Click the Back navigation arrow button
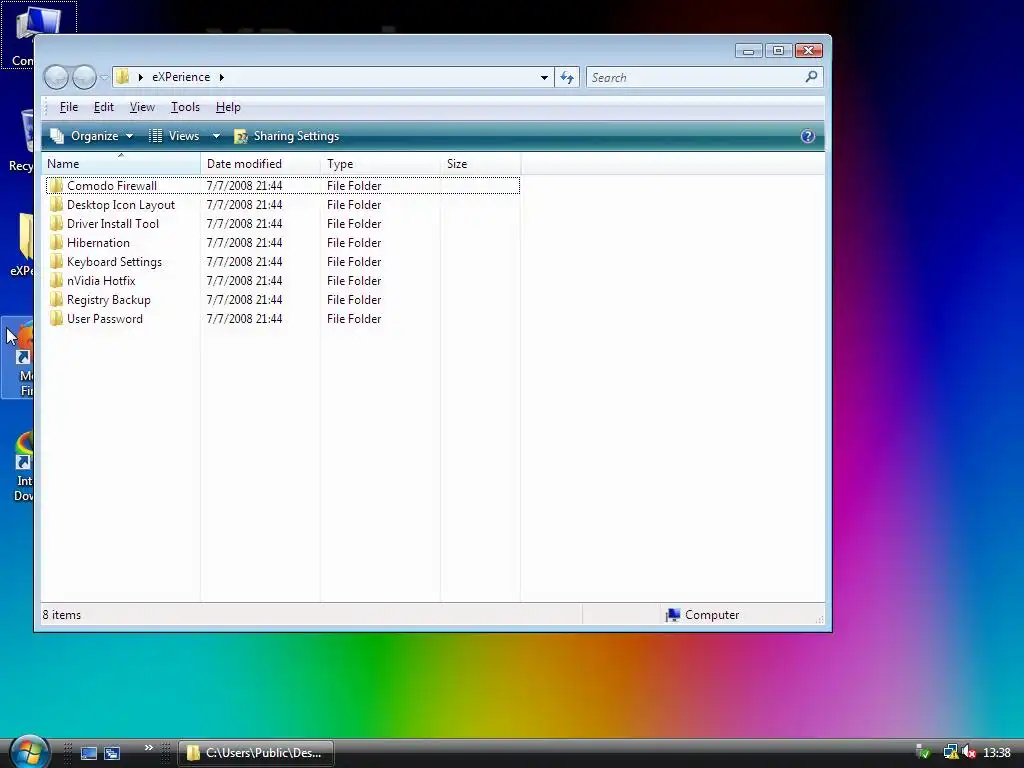 (56, 77)
